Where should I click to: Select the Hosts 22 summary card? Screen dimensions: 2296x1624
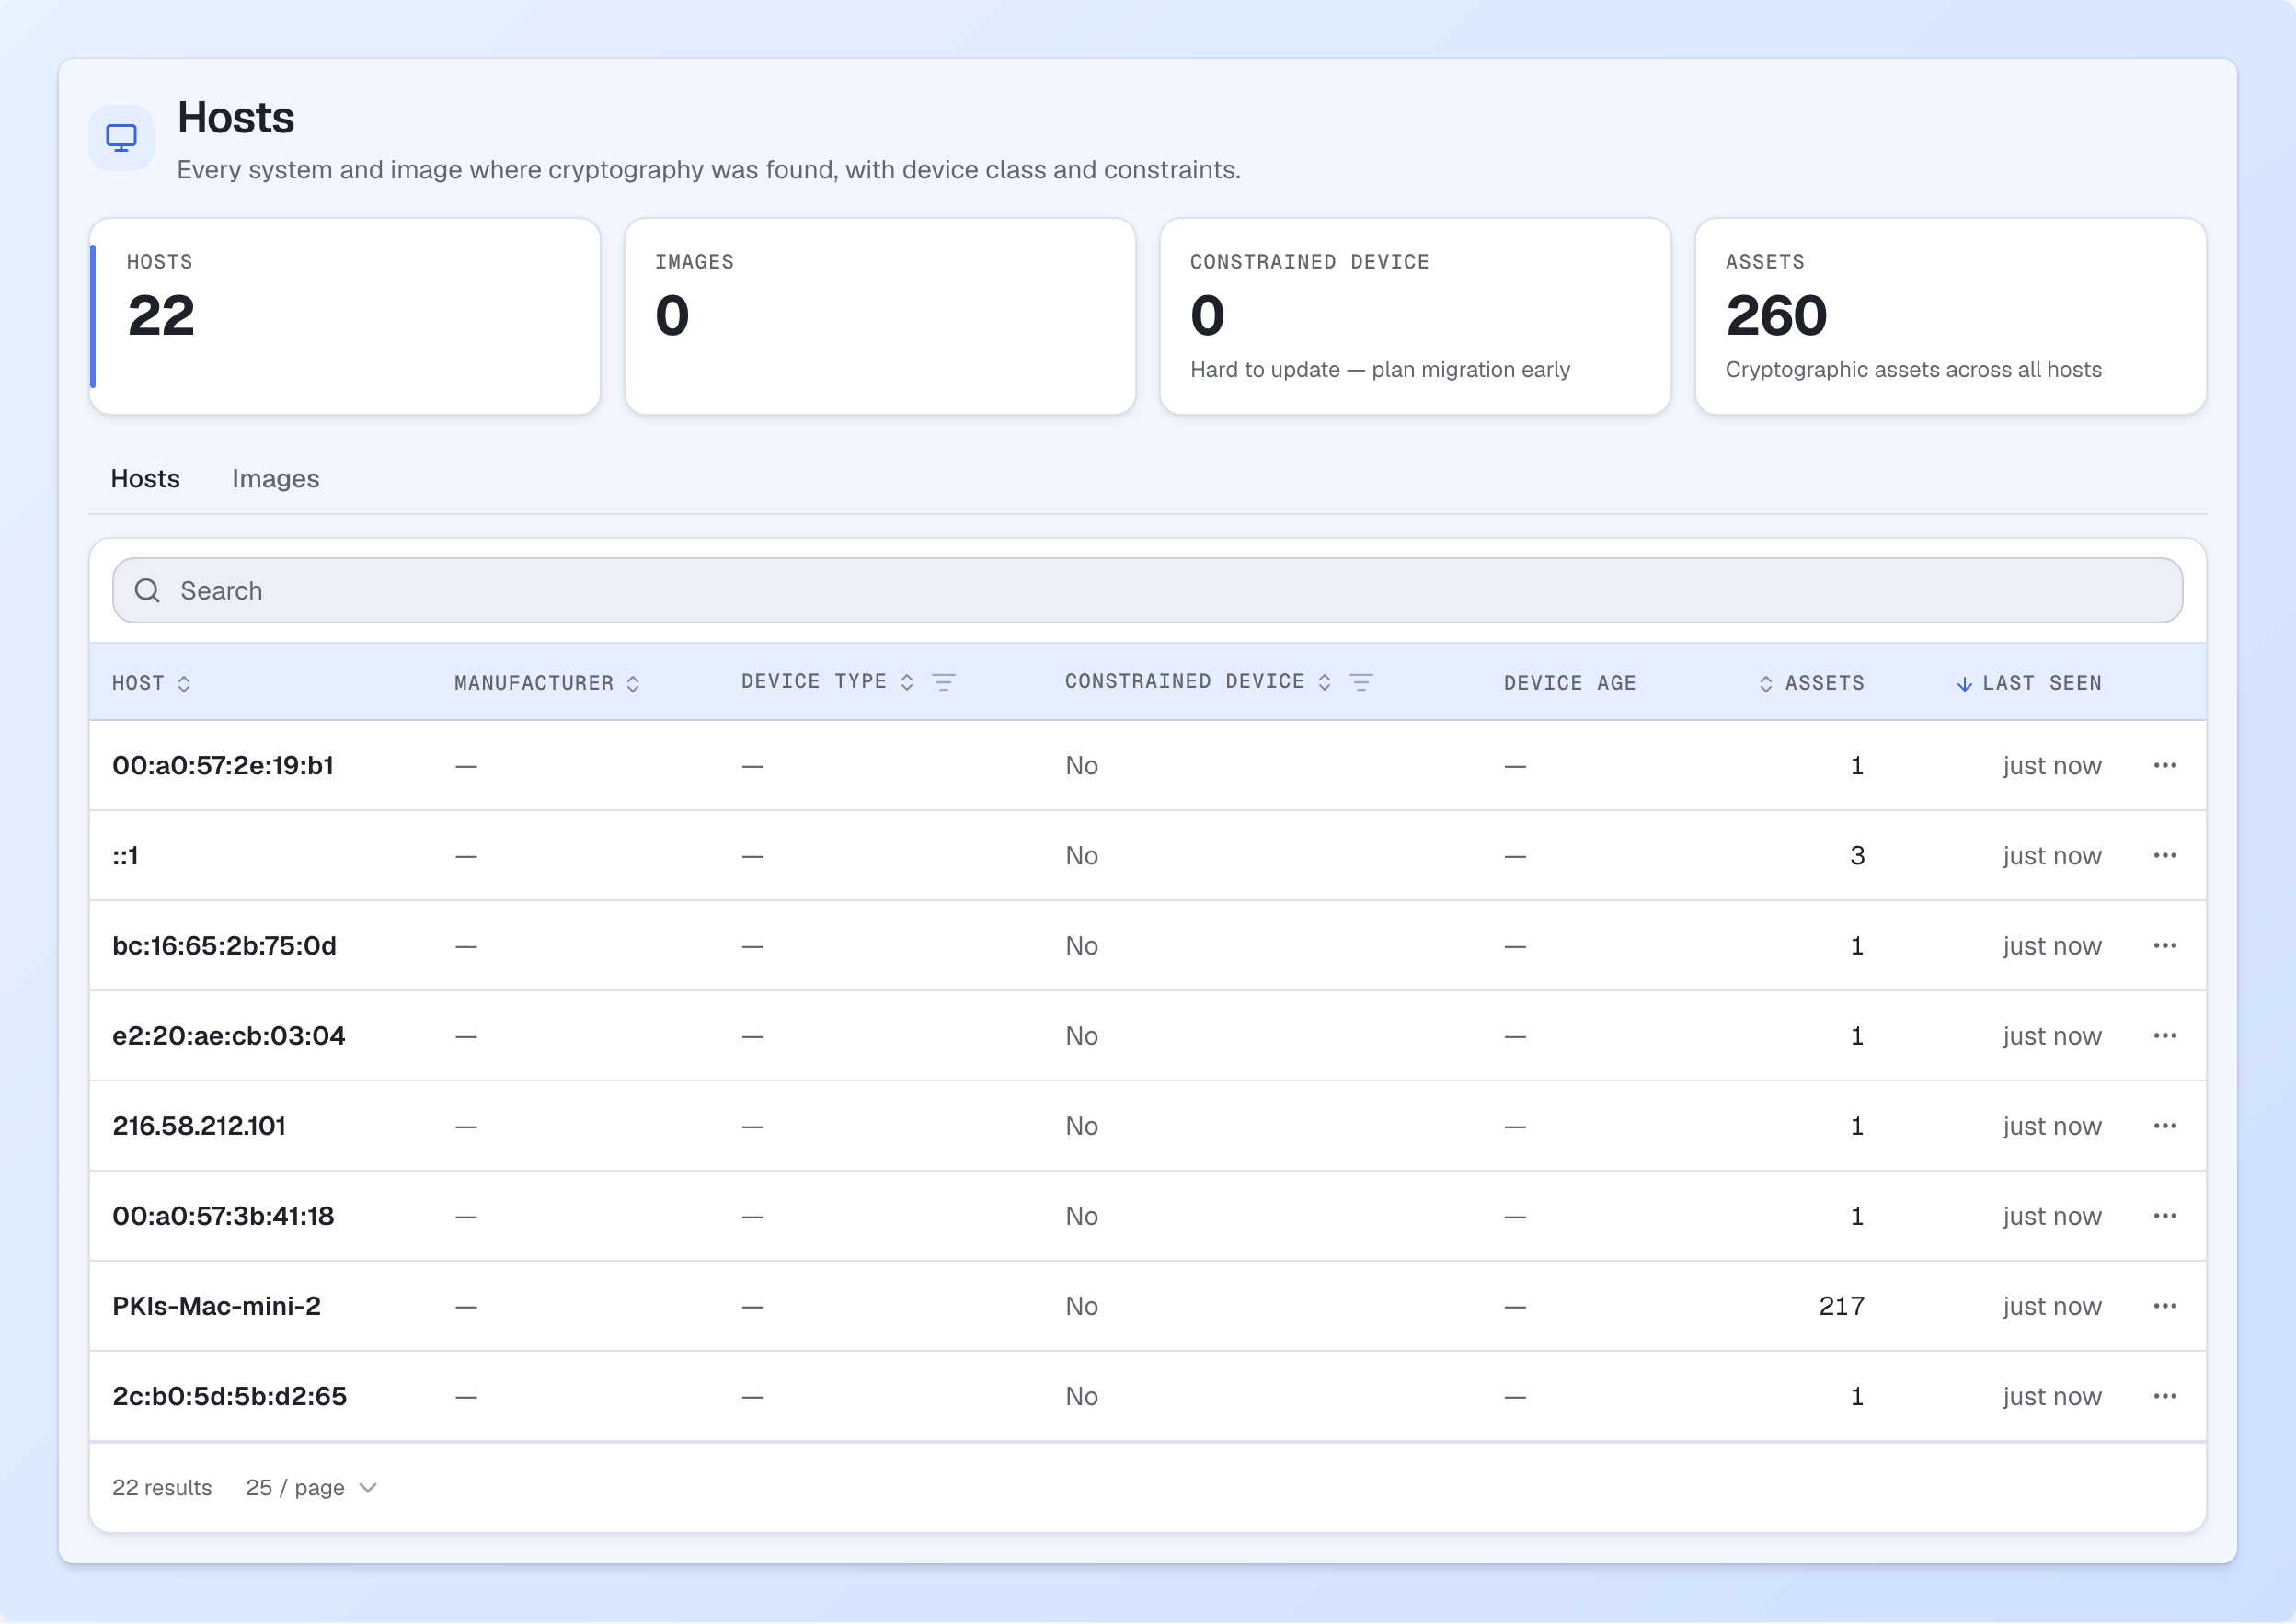(x=345, y=316)
